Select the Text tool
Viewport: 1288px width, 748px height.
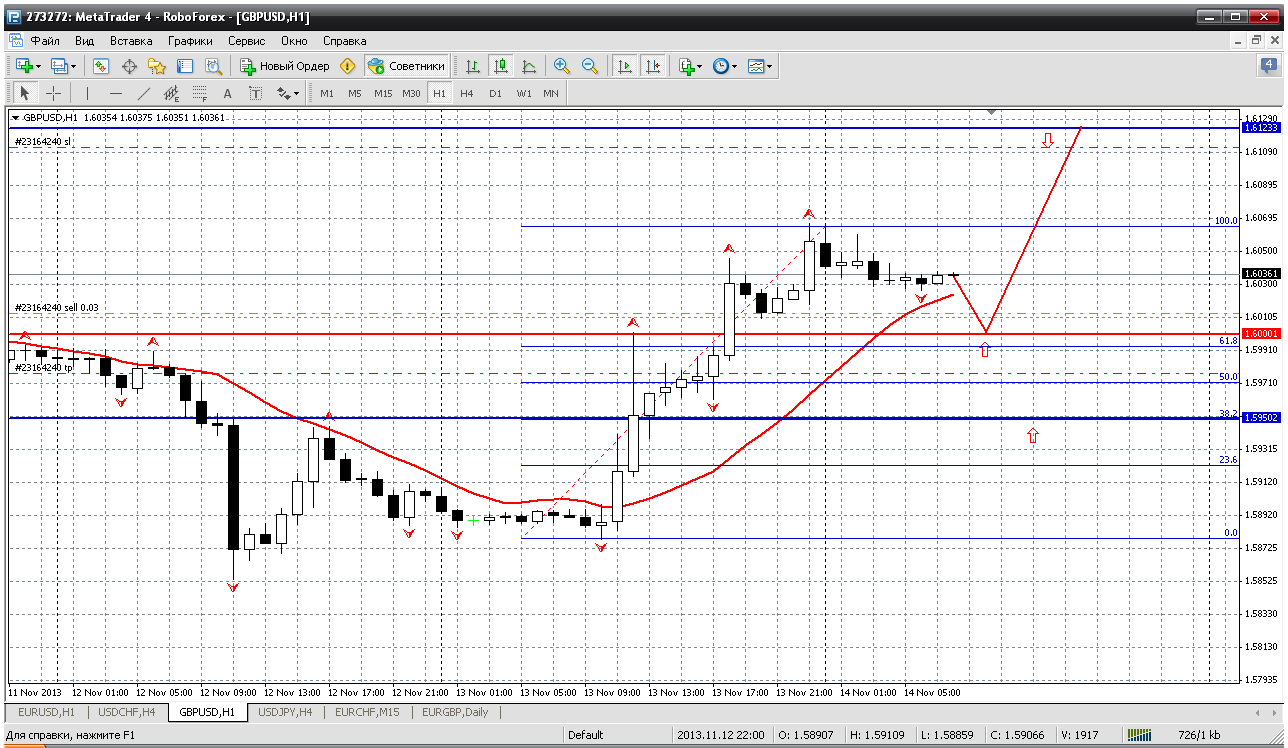point(228,93)
